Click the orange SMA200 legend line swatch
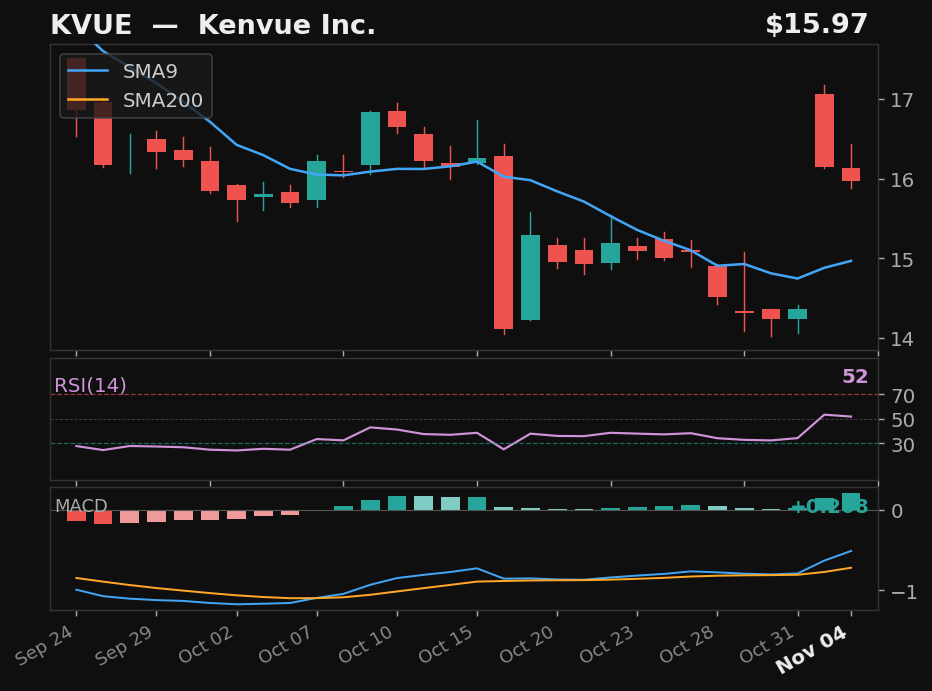Image resolution: width=932 pixels, height=691 pixels. pos(88,100)
